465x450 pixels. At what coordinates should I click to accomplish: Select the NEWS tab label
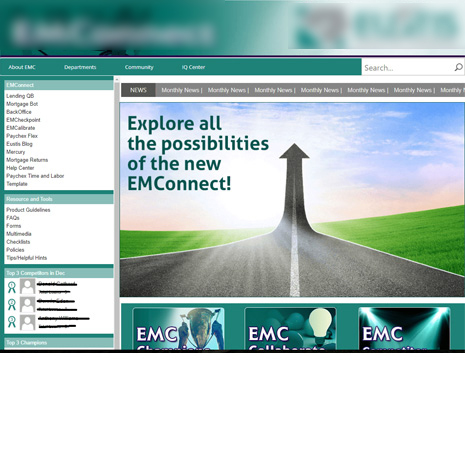click(138, 90)
